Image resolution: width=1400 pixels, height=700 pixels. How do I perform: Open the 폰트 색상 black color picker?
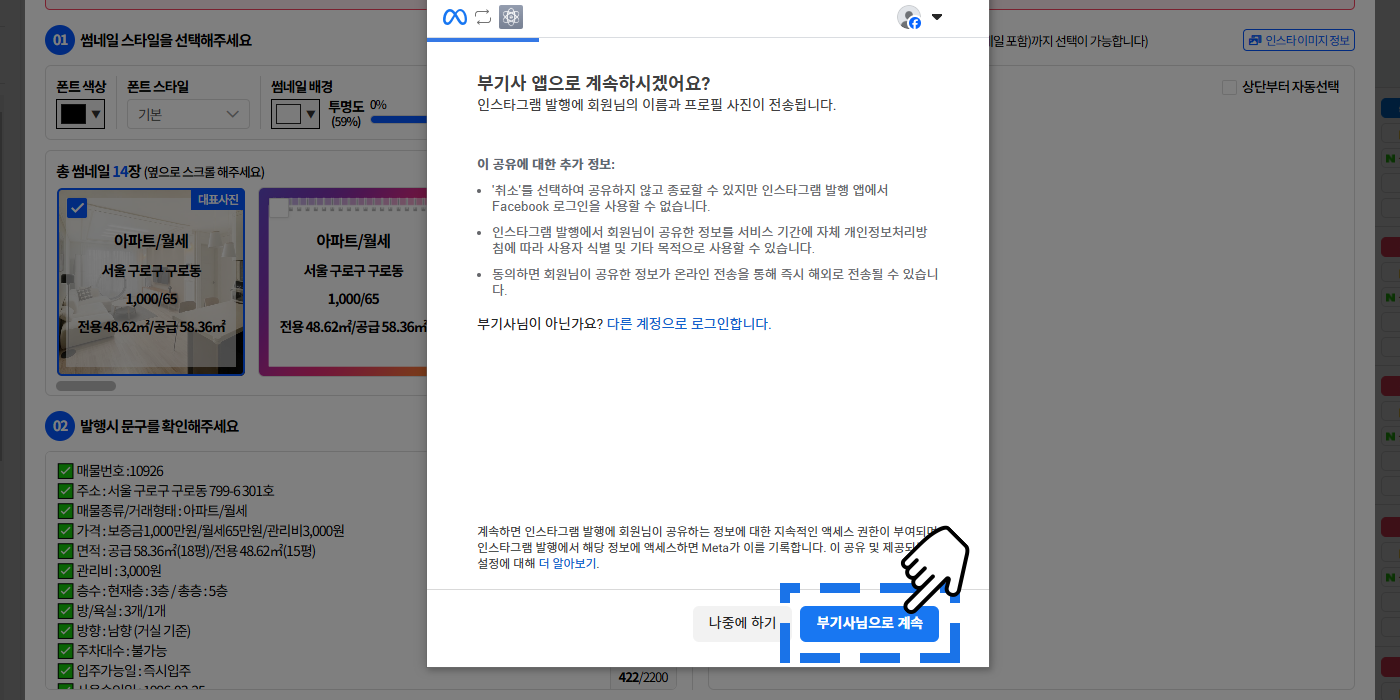click(x=80, y=114)
